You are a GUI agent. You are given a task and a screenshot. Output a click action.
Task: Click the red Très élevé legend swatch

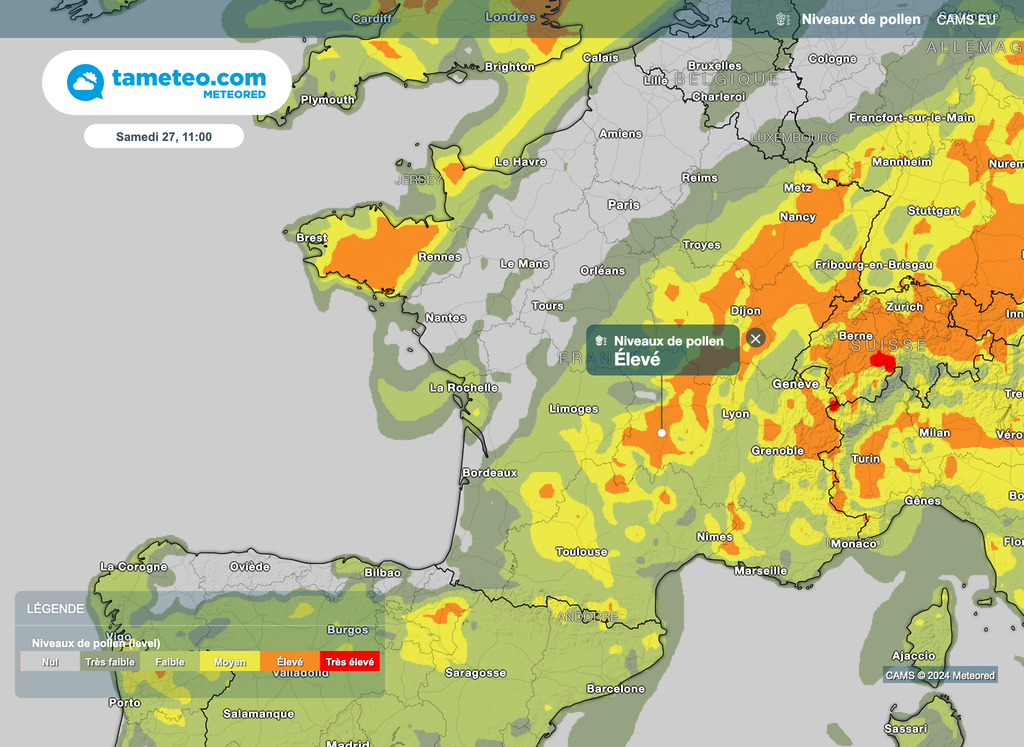pyautogui.click(x=350, y=661)
